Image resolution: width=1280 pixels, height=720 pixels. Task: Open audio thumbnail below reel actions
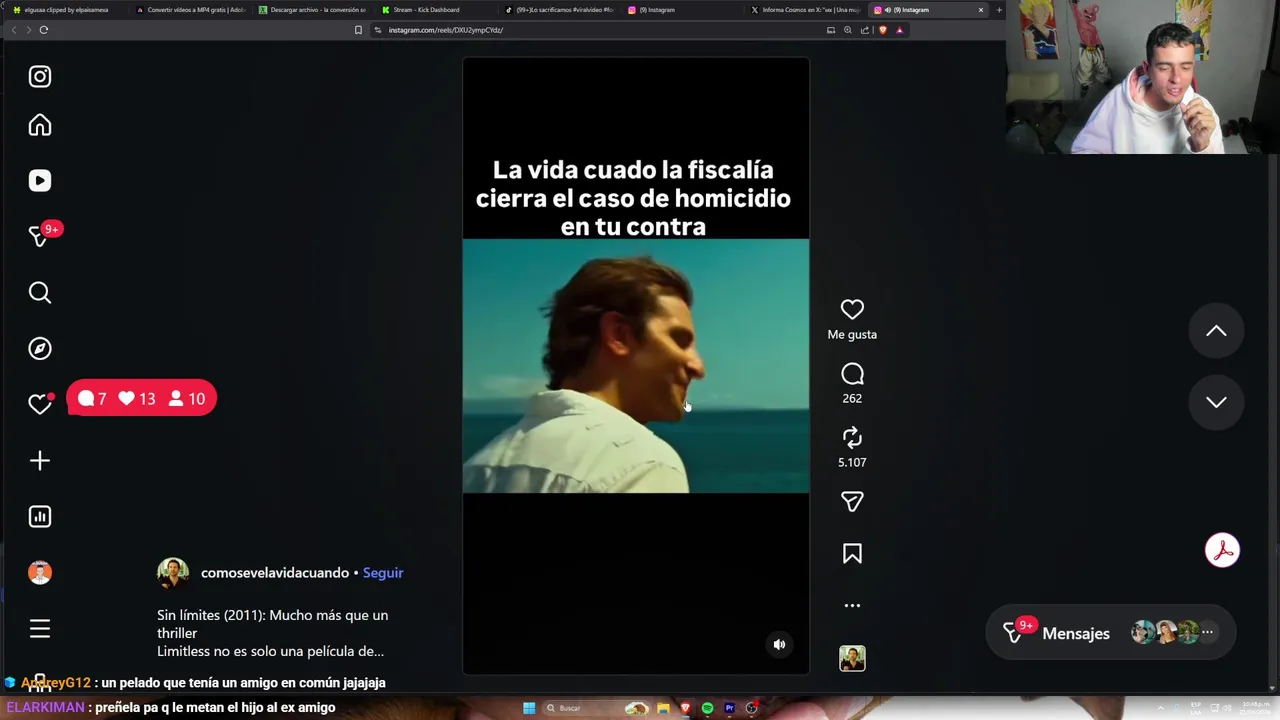point(852,658)
